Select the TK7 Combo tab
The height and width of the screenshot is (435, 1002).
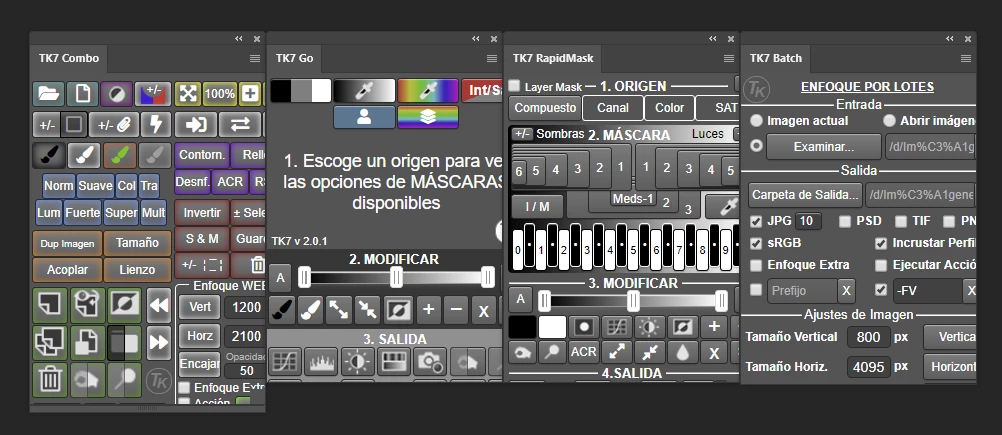coord(68,58)
